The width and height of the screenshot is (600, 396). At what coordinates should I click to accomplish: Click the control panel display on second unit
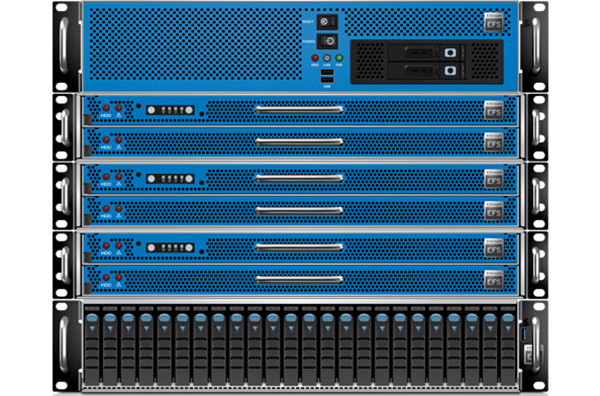click(x=170, y=110)
